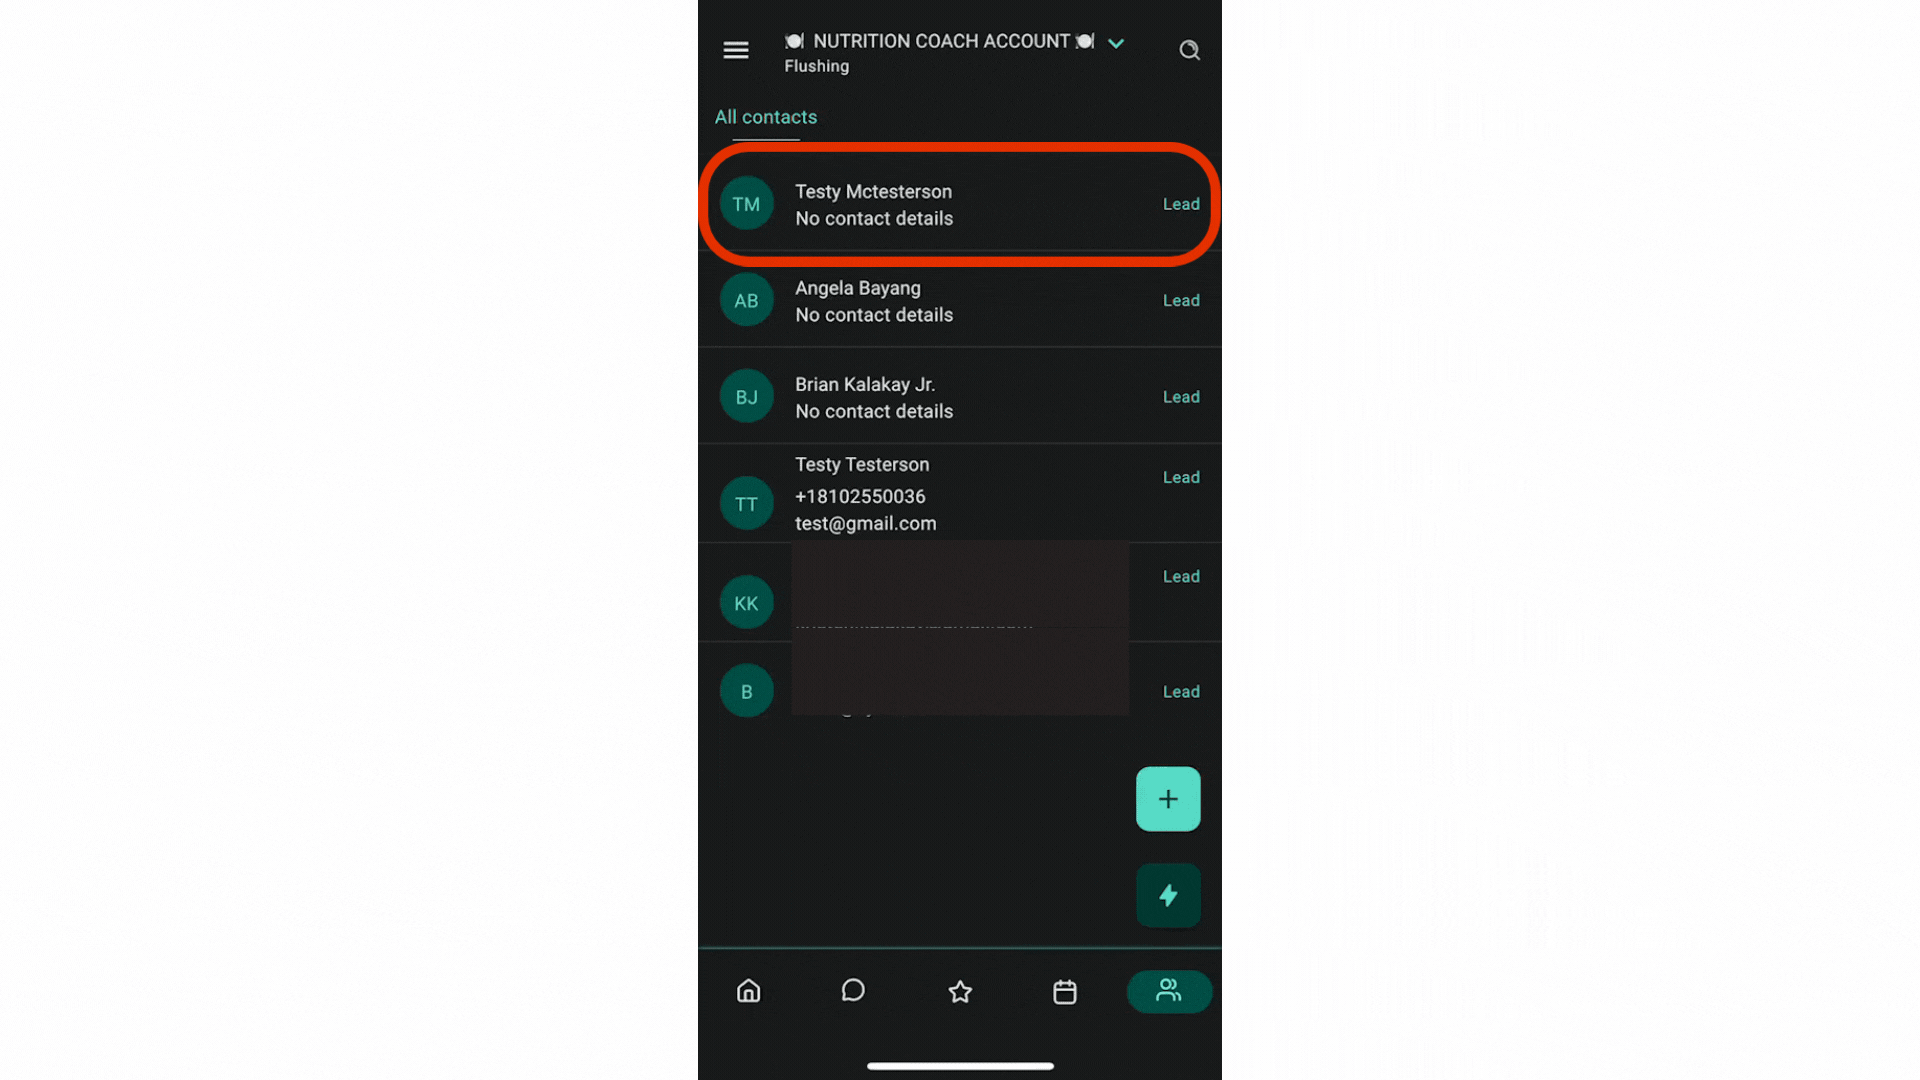
Task: Open the contacts people tab
Action: click(x=1167, y=990)
